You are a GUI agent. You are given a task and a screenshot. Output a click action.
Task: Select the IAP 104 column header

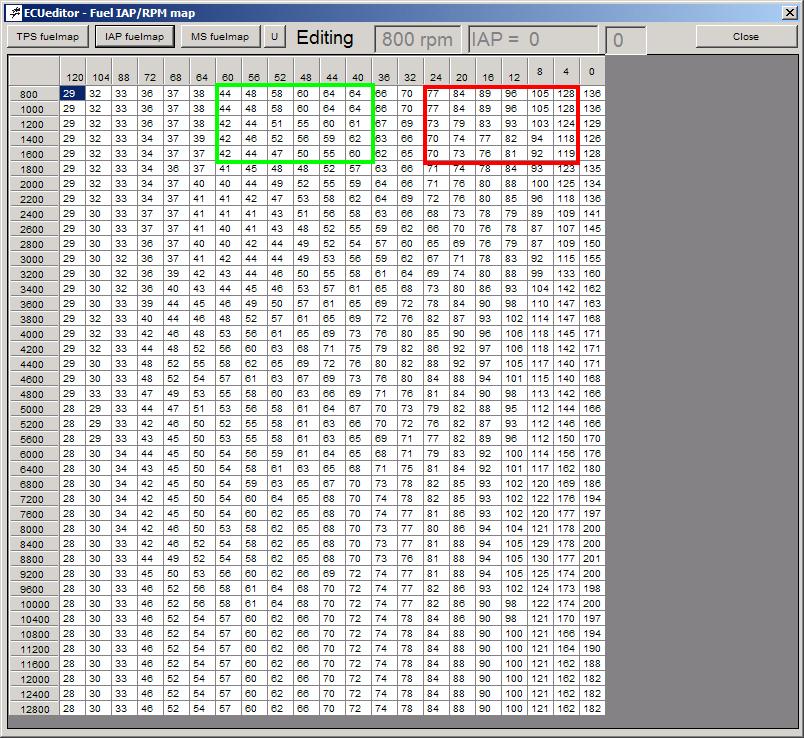pos(99,71)
